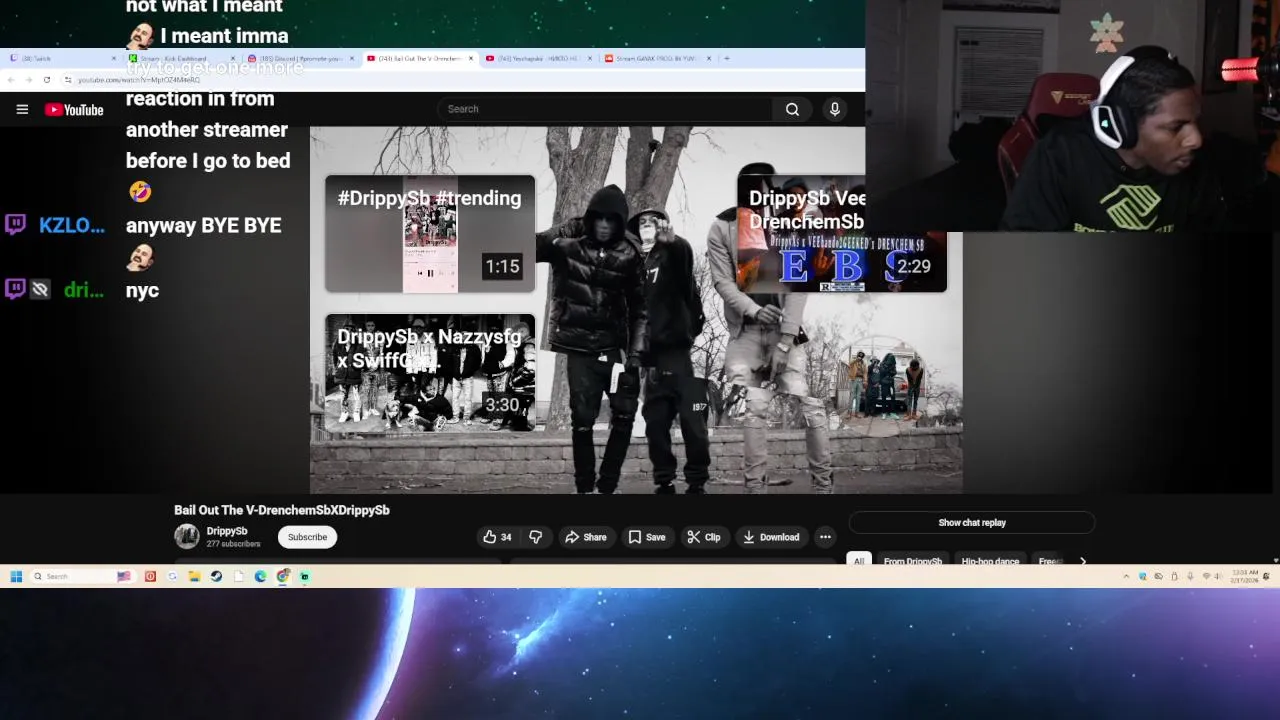The width and height of the screenshot is (1280, 720).
Task: Dislike the video with thumbs-down button
Action: (x=535, y=537)
